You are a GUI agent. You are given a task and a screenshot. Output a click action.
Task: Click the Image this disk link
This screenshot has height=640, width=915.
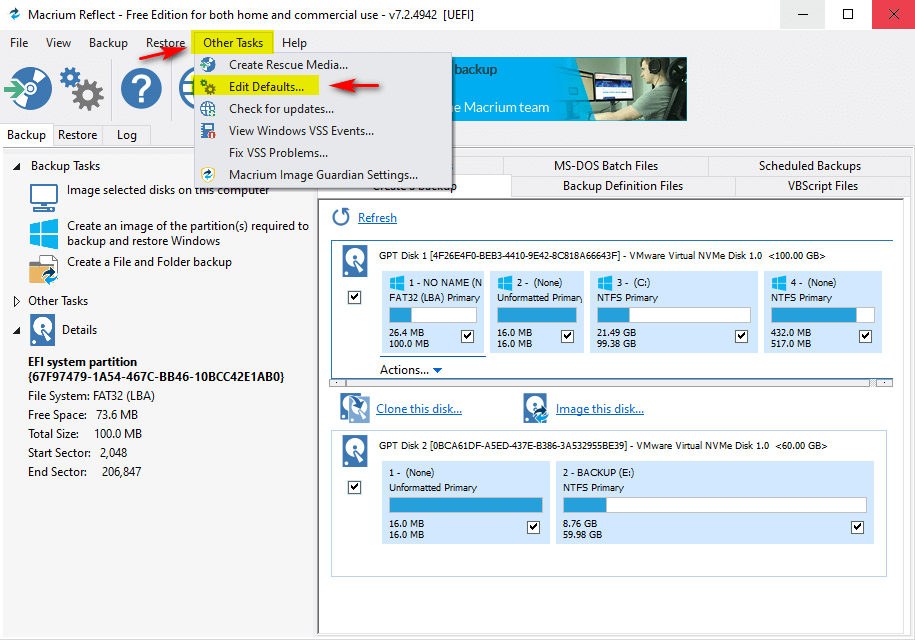(599, 409)
